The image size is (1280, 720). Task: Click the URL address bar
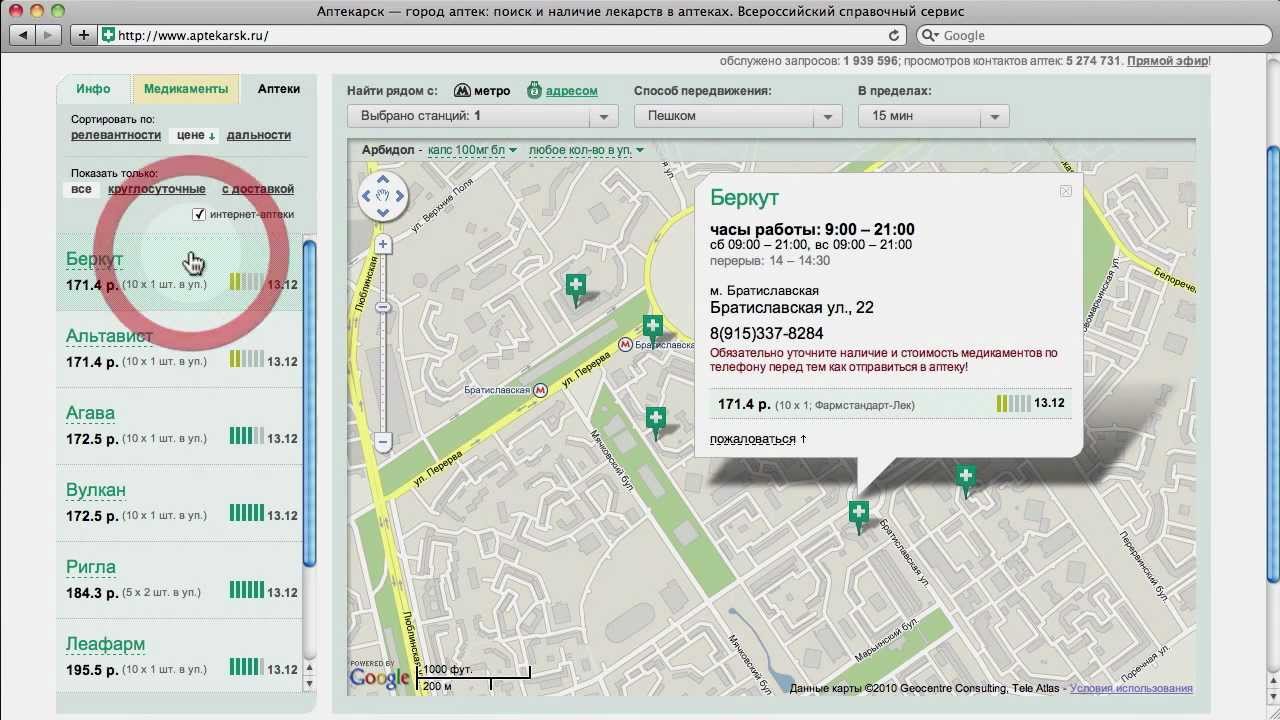point(500,35)
